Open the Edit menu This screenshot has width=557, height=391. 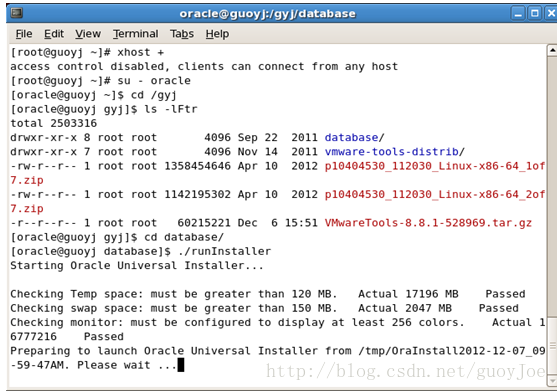coord(54,34)
